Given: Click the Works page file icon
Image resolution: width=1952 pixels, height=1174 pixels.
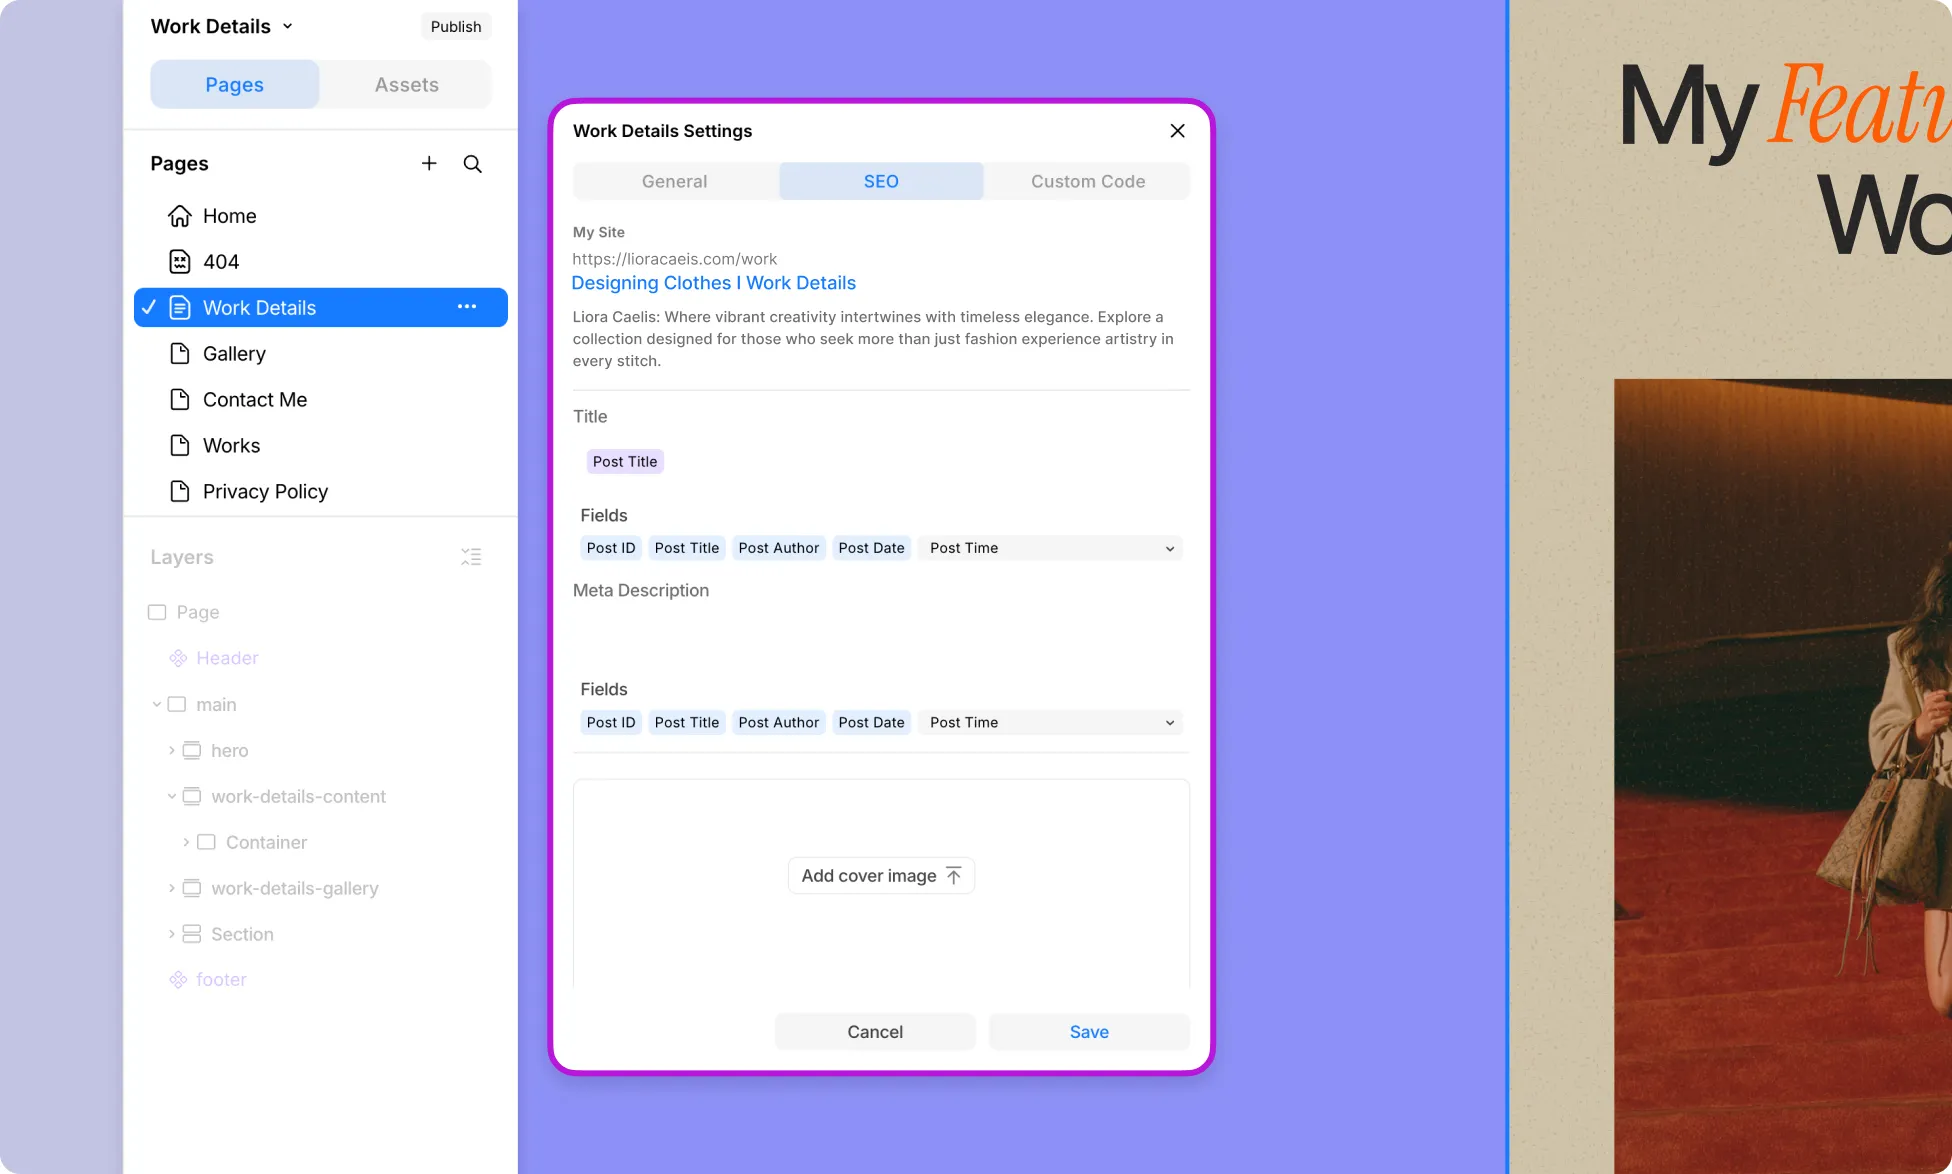Looking at the screenshot, I should click(x=180, y=446).
